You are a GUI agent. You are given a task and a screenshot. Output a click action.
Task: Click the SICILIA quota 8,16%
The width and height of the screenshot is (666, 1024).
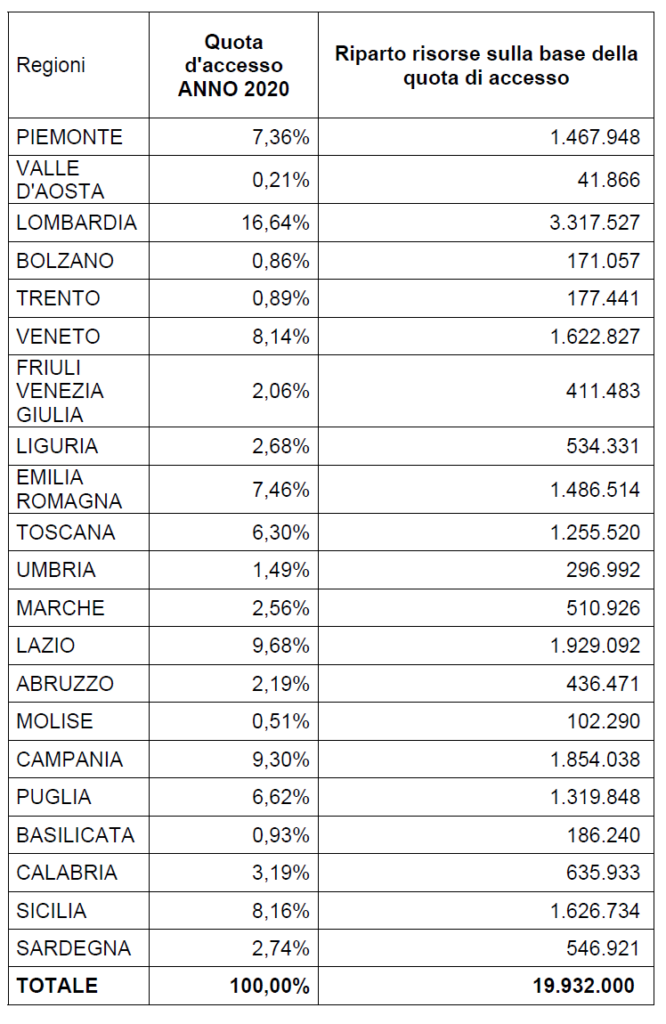click(x=281, y=911)
